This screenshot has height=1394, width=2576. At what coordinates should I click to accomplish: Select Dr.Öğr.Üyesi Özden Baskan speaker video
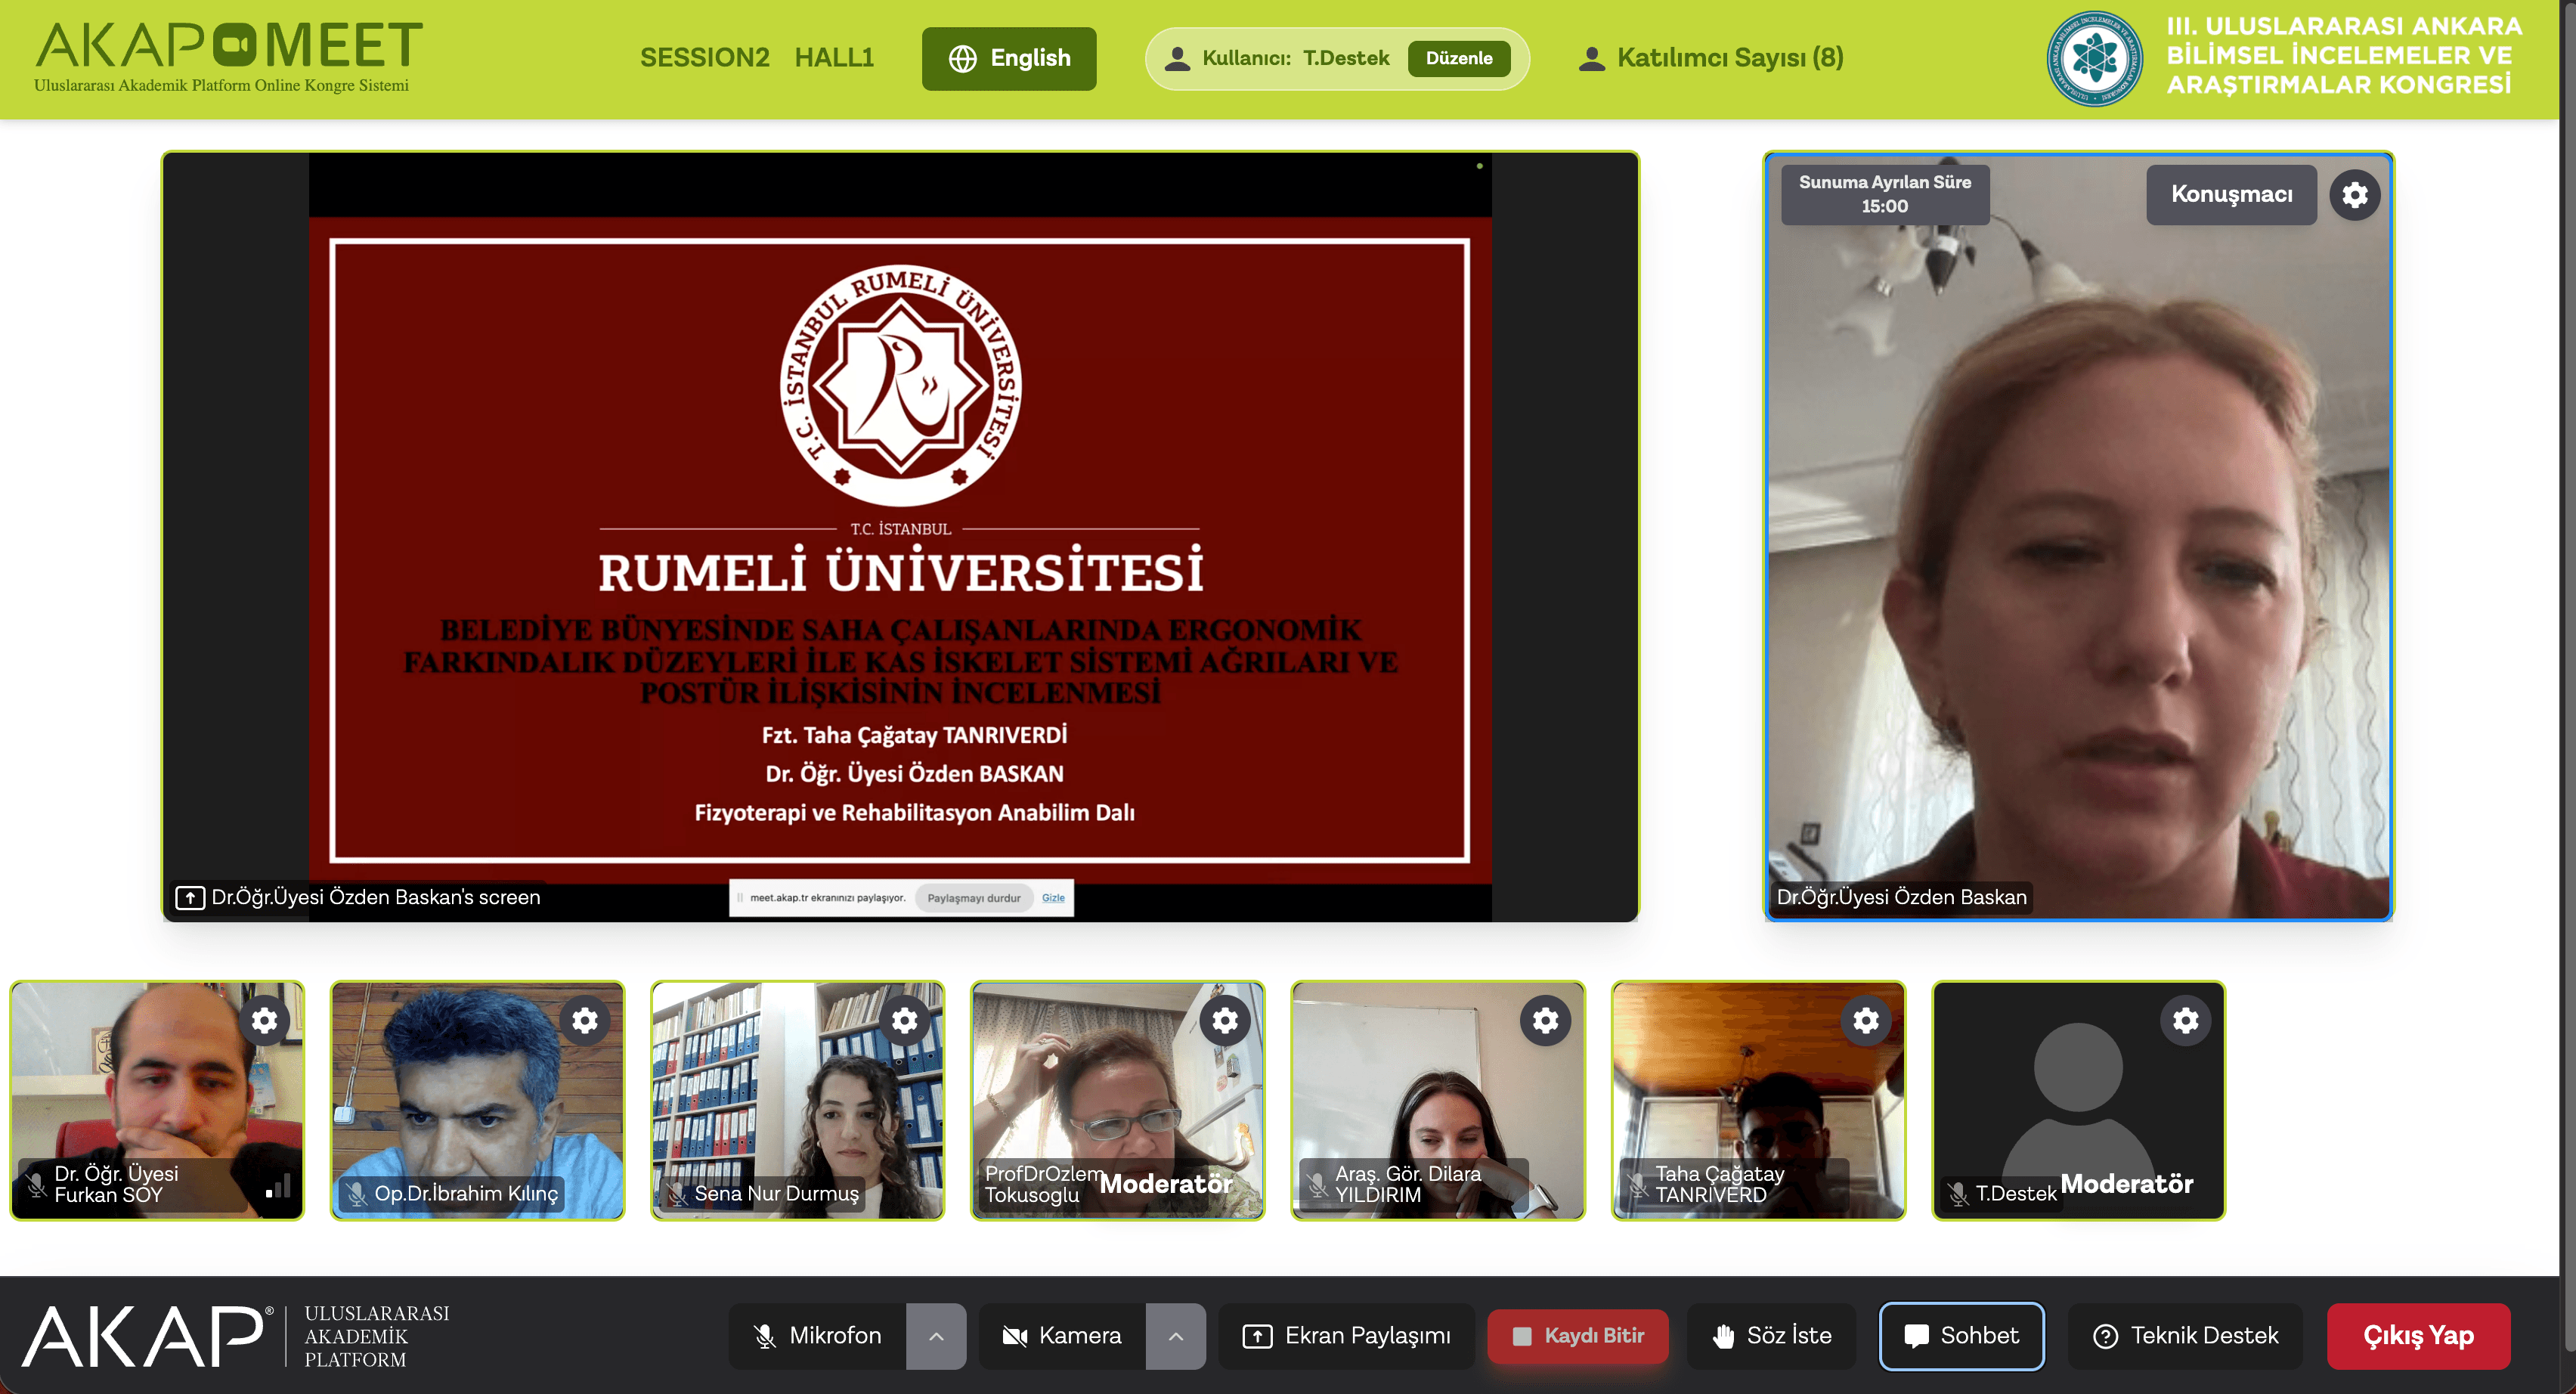pos(2078,536)
